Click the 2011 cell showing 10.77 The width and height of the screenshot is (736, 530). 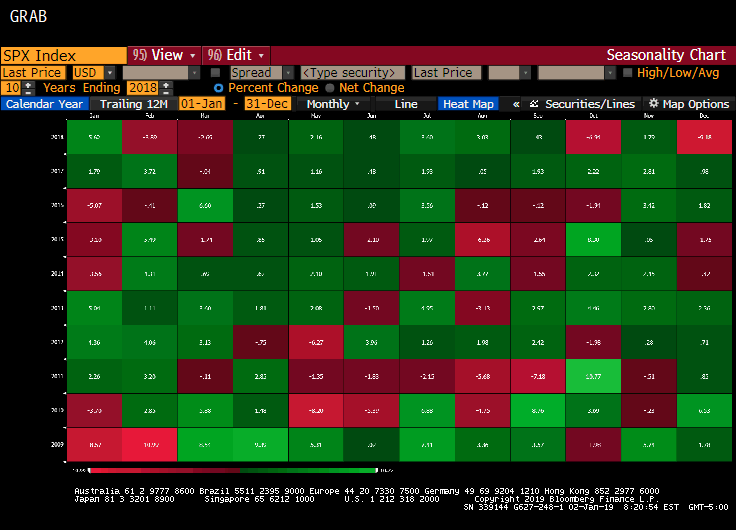click(x=593, y=376)
